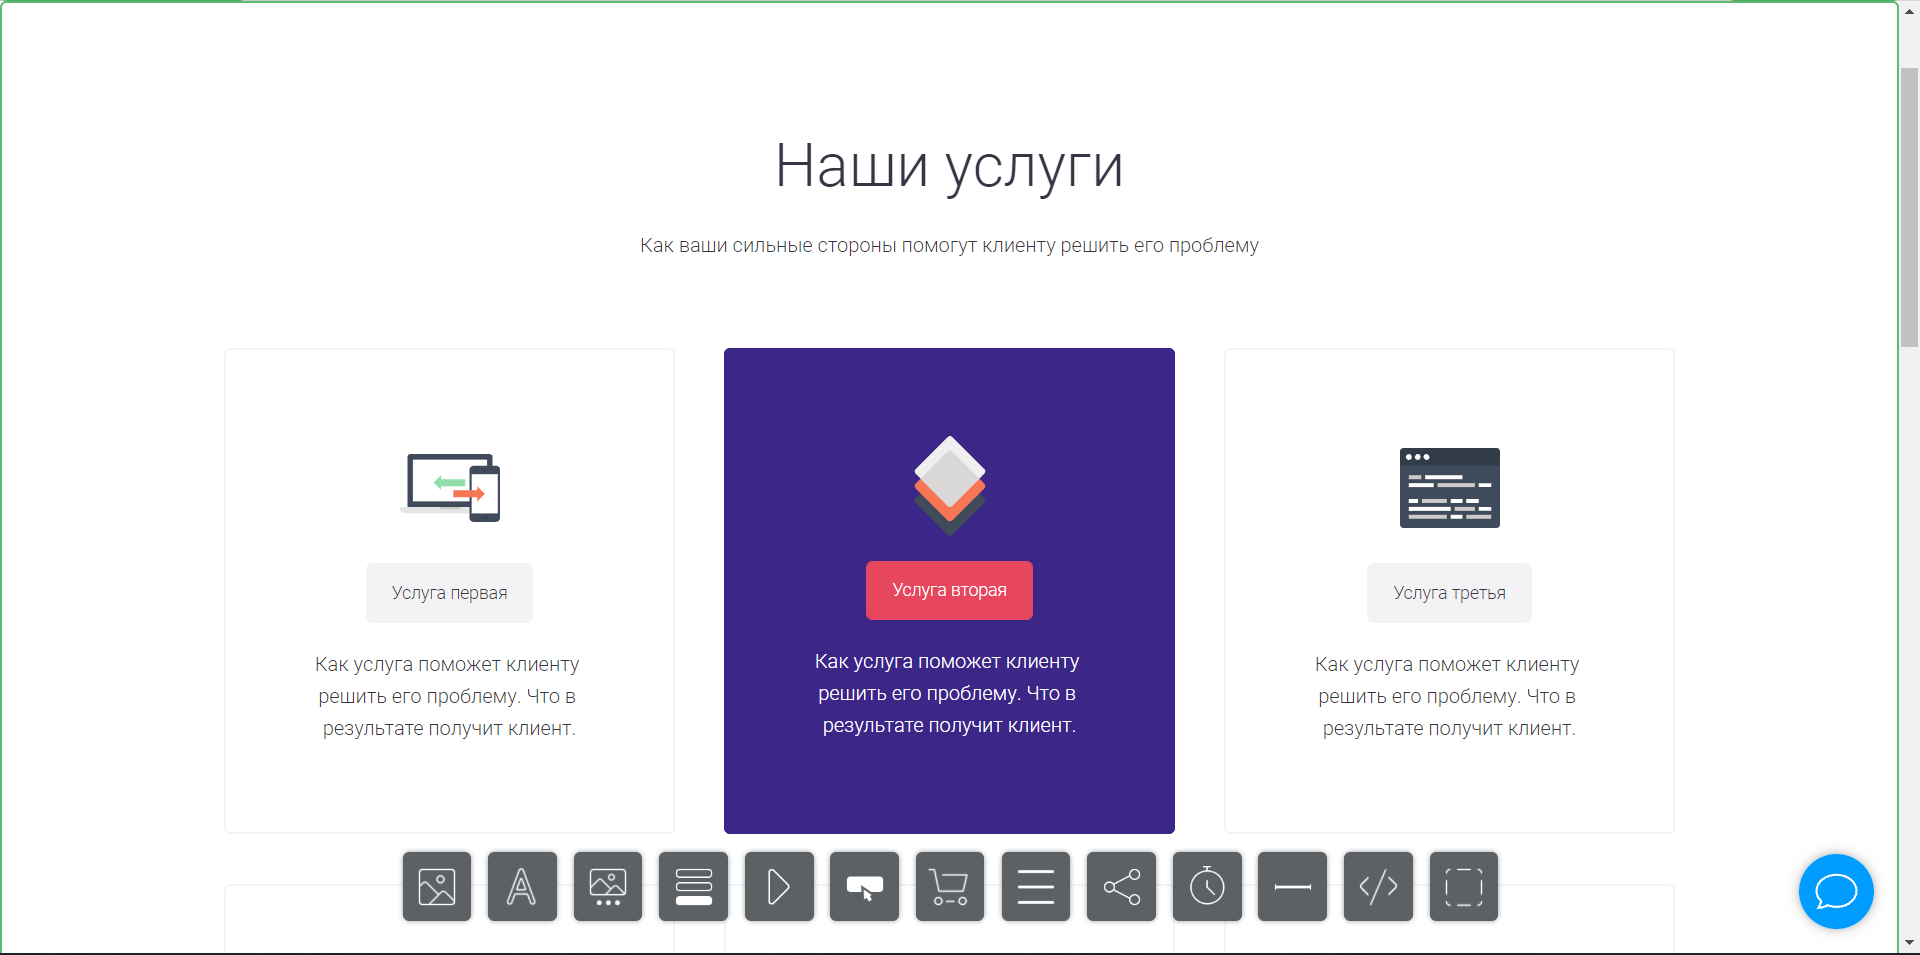The image size is (1920, 955).
Task: Select description text under 'Услуга третья'
Action: (1449, 696)
